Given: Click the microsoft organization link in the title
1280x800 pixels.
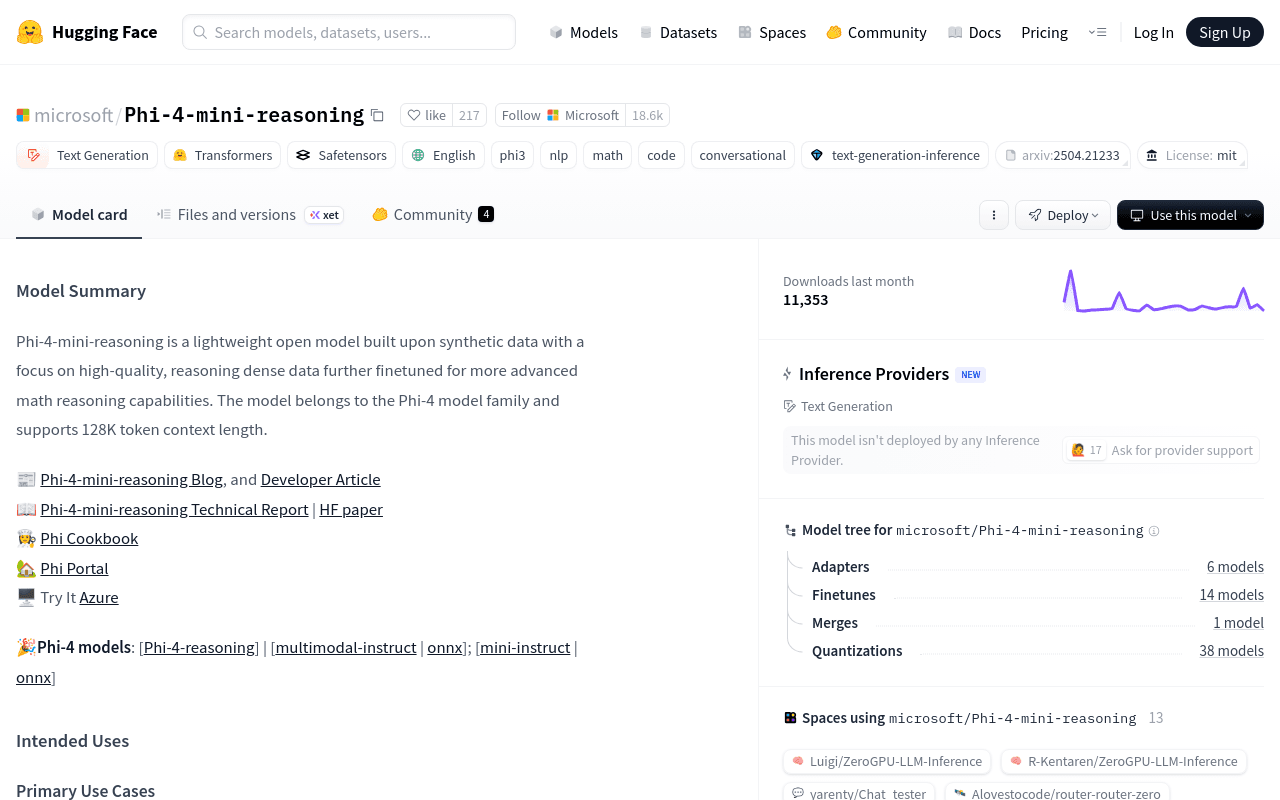Looking at the screenshot, I should (x=74, y=115).
